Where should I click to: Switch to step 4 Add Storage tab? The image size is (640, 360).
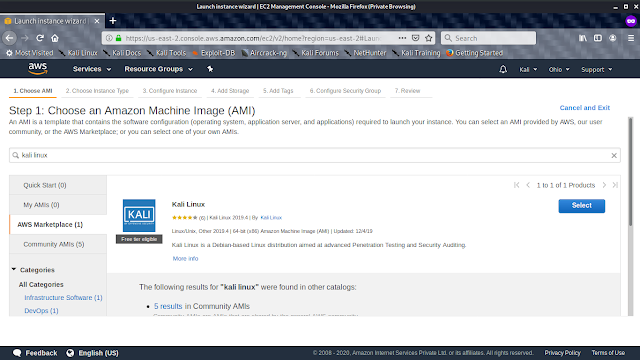(x=230, y=91)
